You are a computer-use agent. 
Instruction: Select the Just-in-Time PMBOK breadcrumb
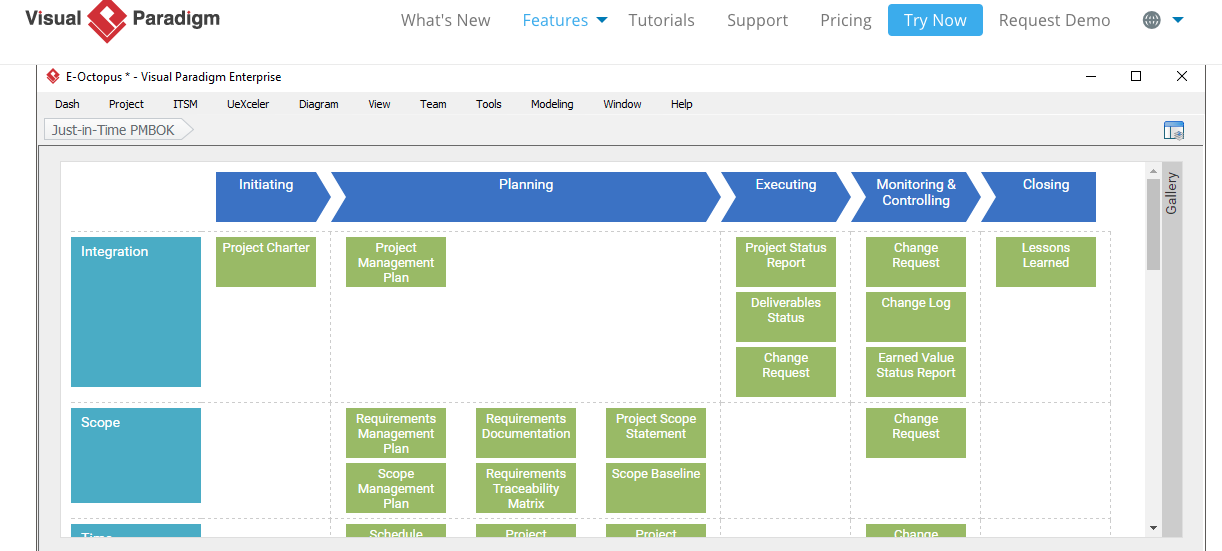(118, 130)
